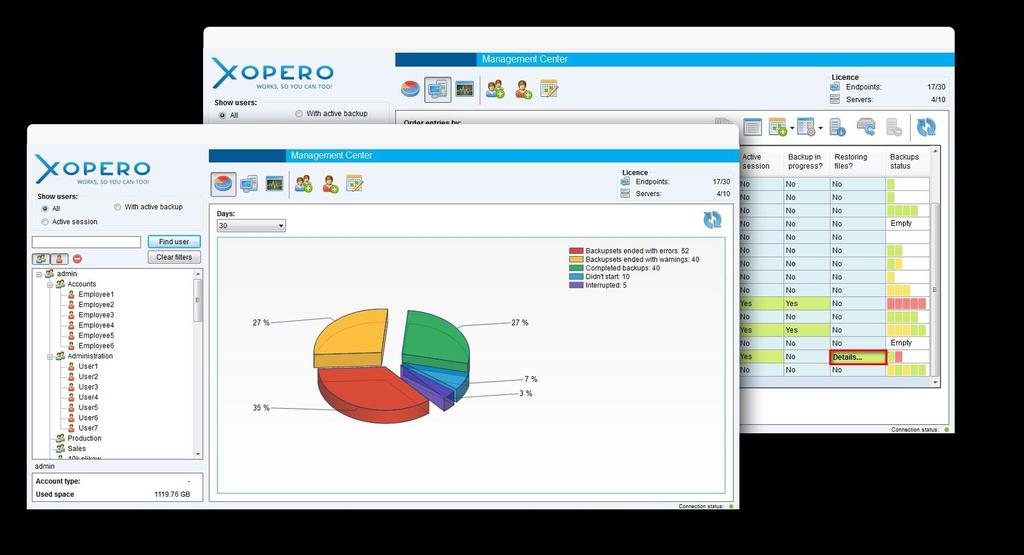
Task: Select the Sales group in tree
Action: (x=76, y=449)
